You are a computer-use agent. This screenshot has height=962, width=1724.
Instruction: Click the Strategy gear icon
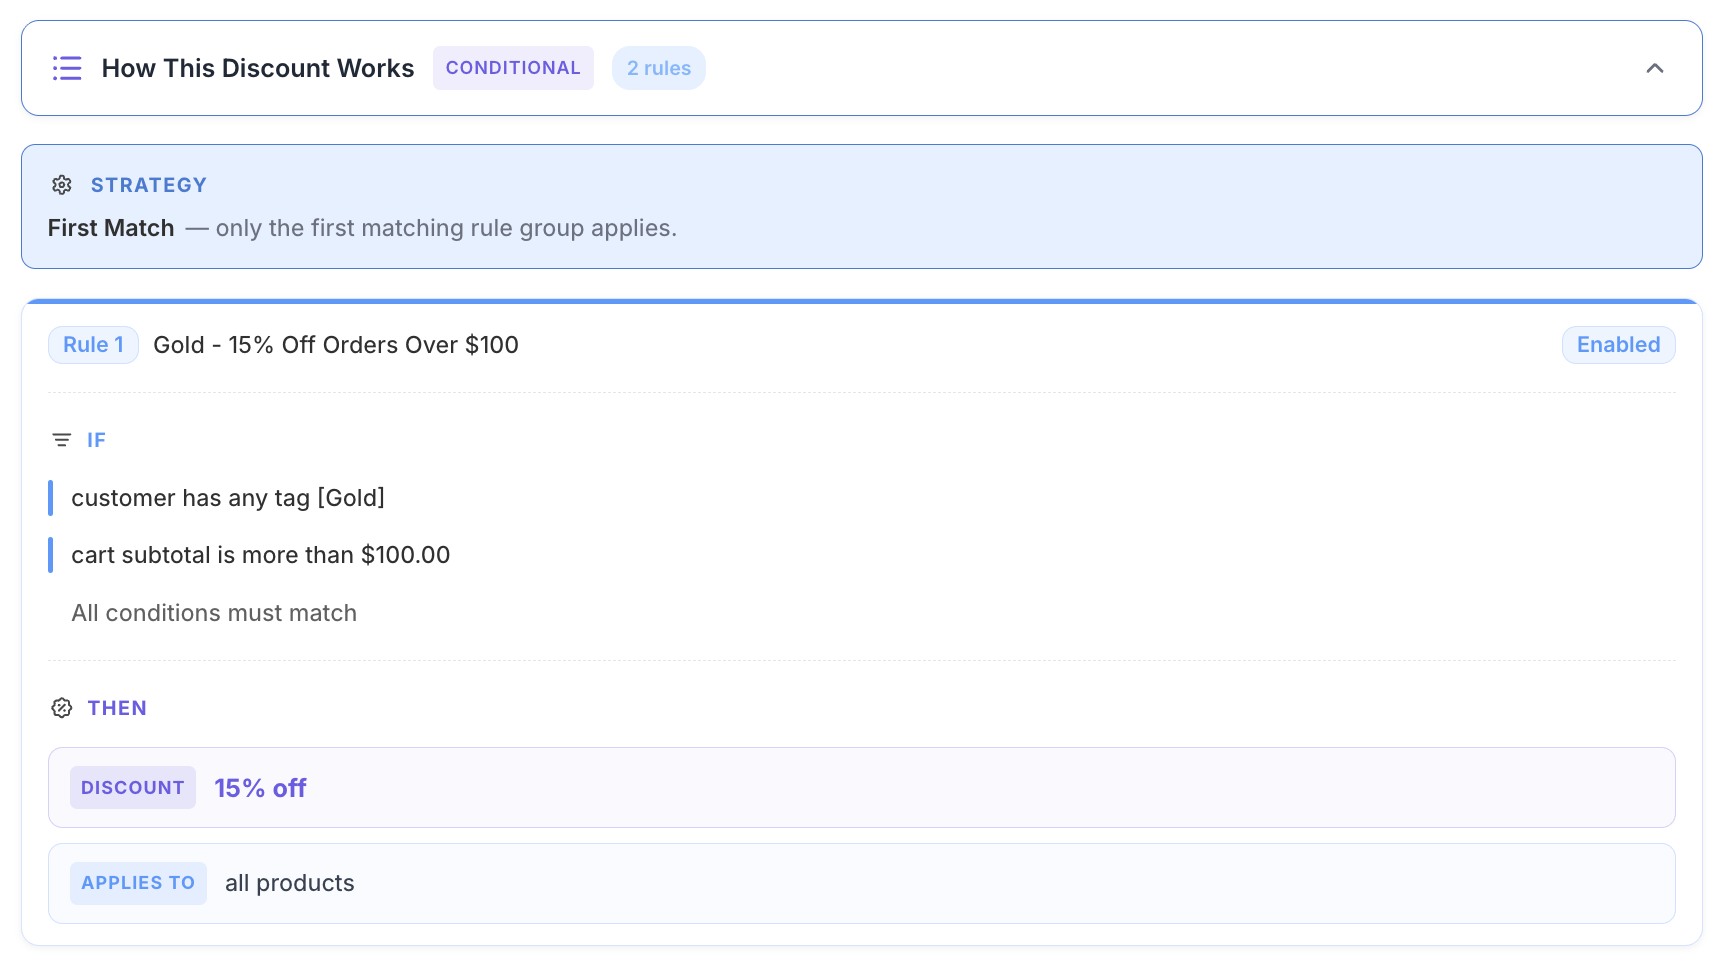[62, 185]
